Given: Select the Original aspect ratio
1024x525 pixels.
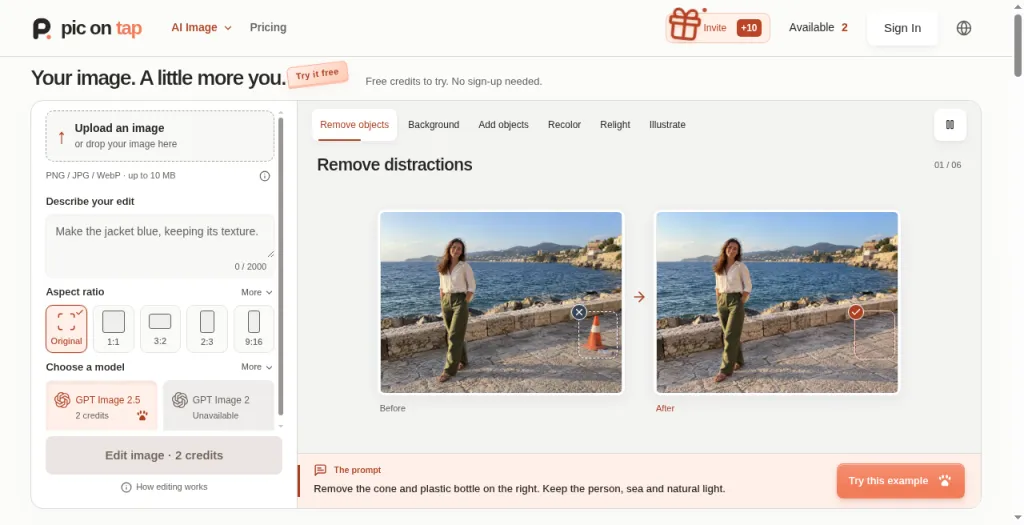Looking at the screenshot, I should (66, 328).
